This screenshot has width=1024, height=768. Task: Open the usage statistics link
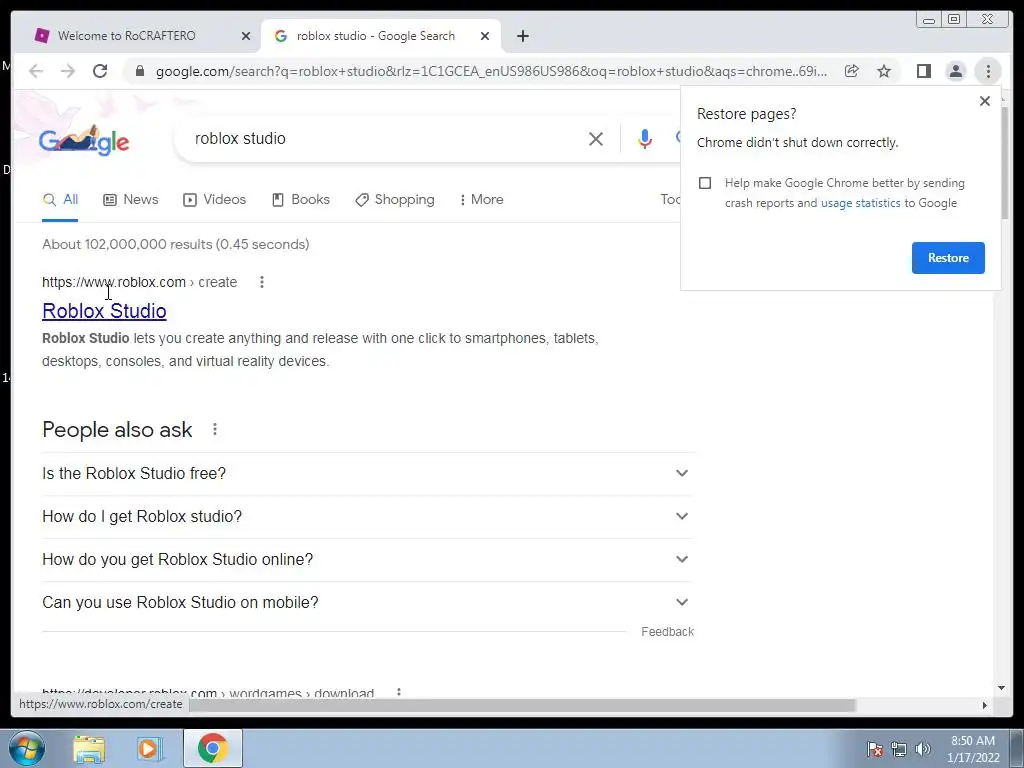click(x=861, y=203)
